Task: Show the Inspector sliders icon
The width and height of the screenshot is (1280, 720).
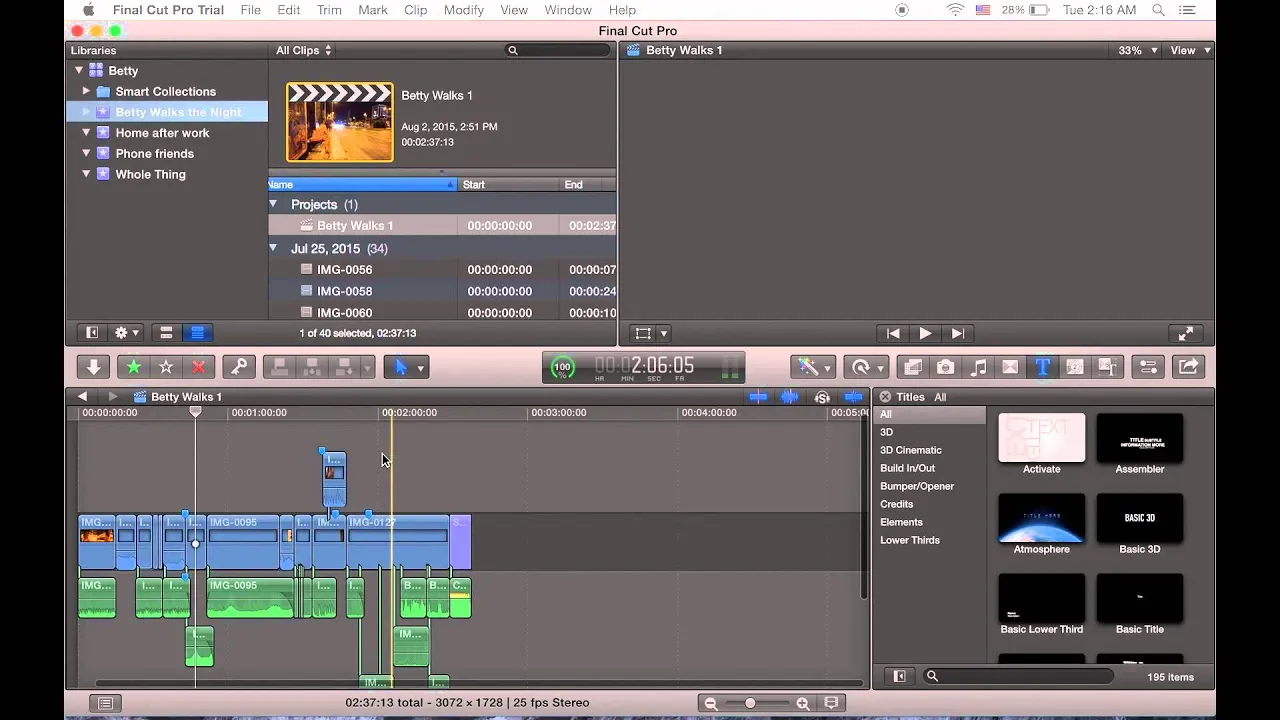Action: 1148,367
